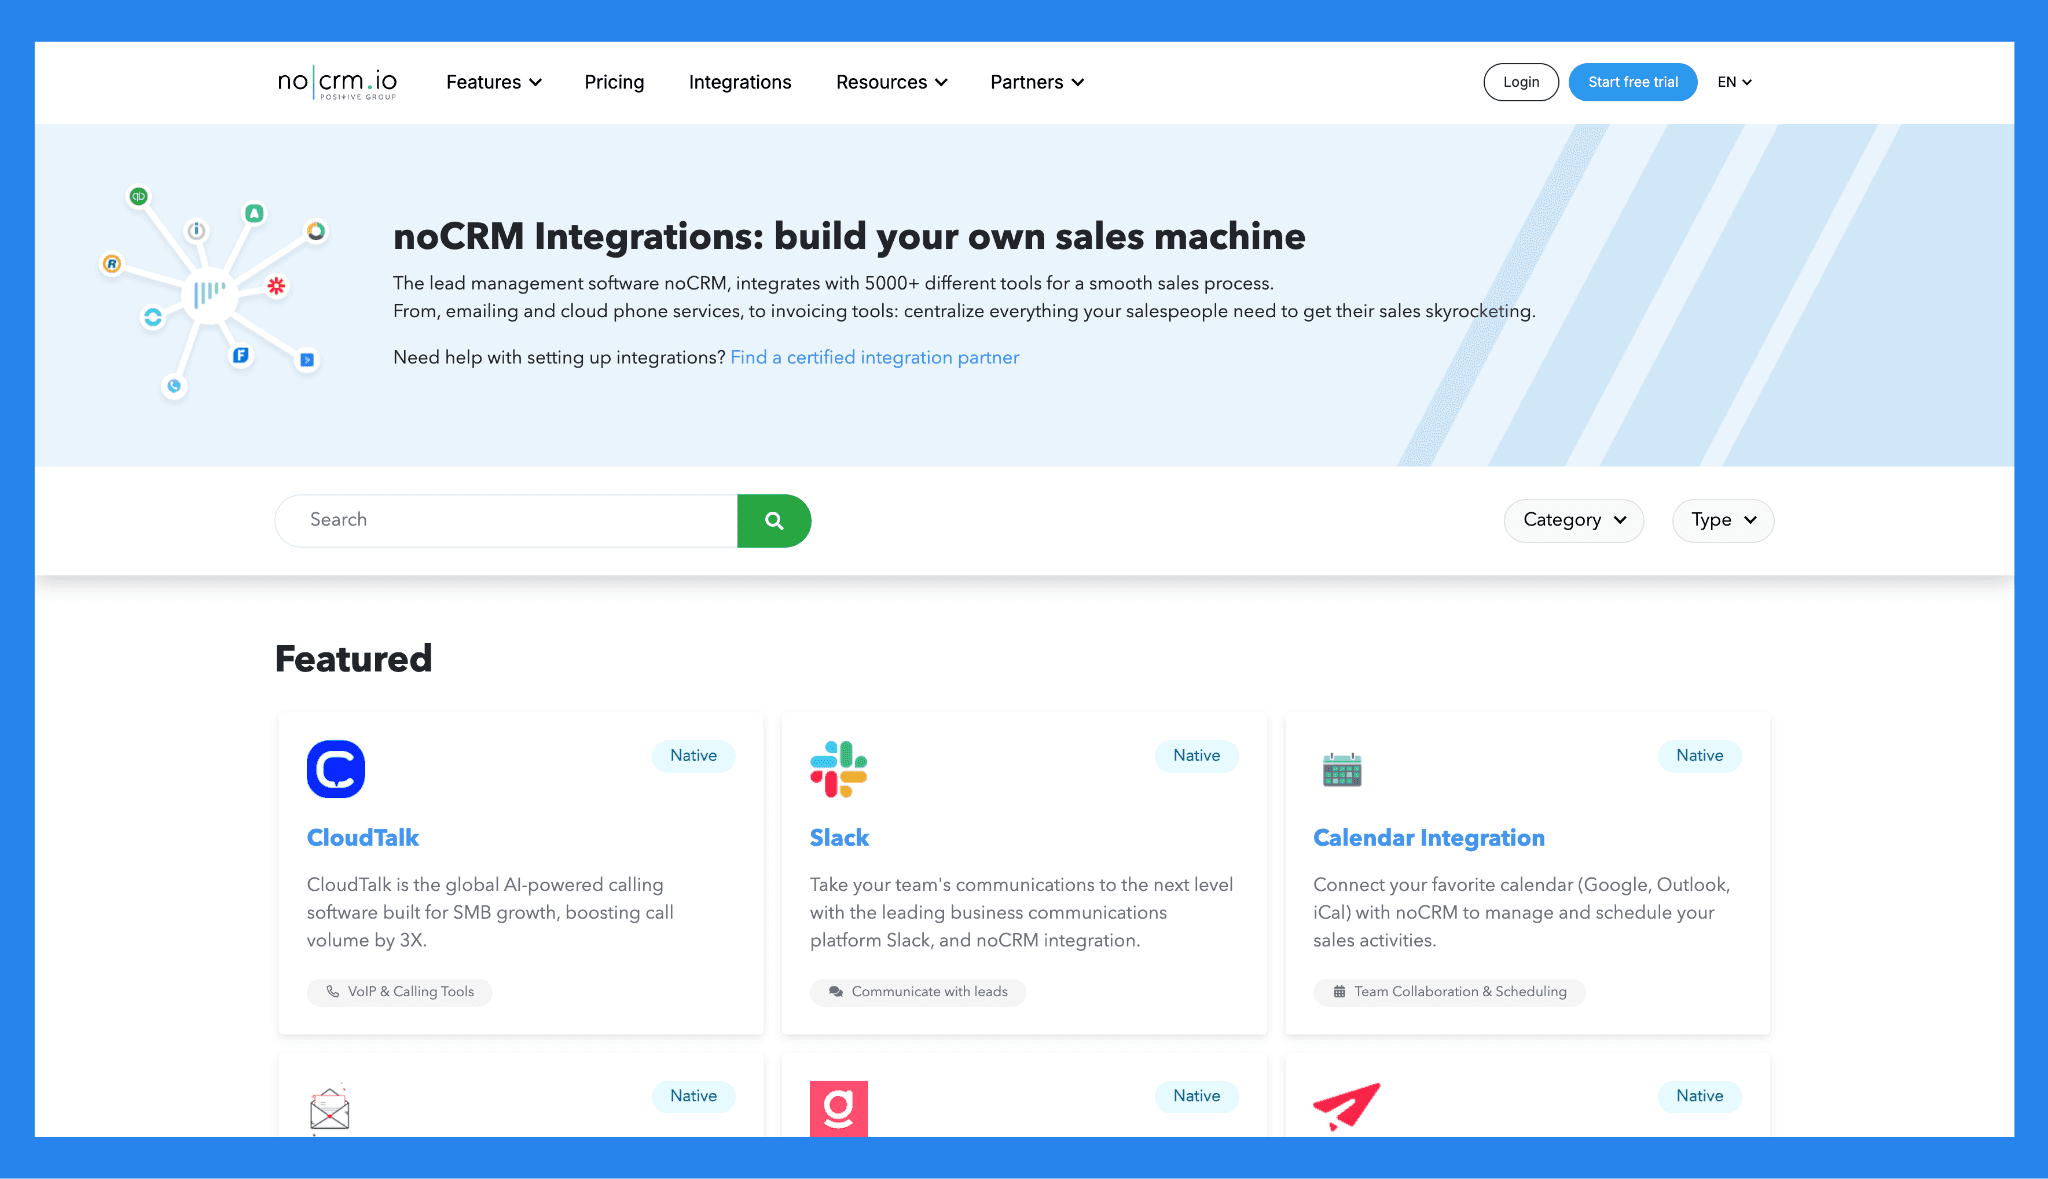This screenshot has width=2048, height=1179.
Task: Click the pink G integration logo
Action: click(x=839, y=1108)
